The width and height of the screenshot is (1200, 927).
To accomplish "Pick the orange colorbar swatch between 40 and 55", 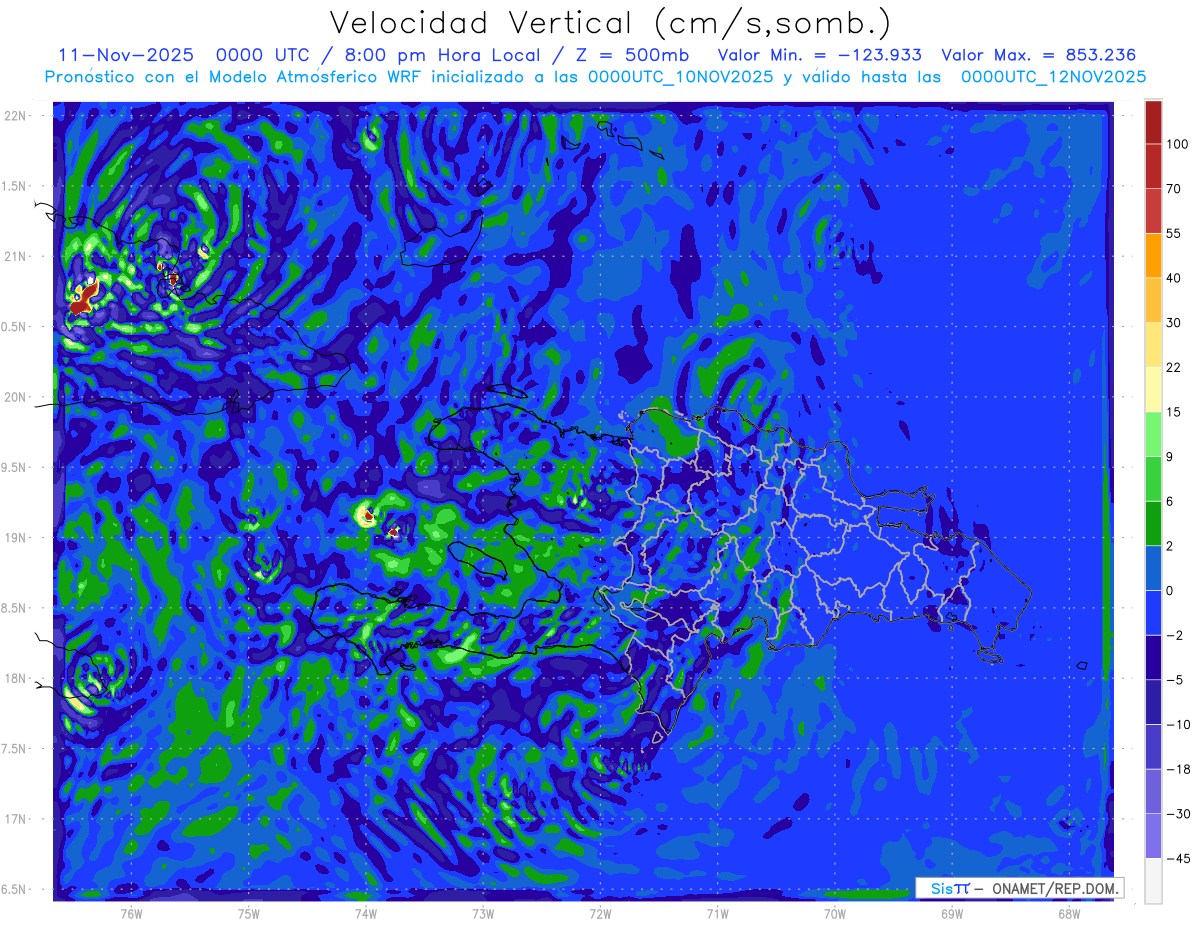I will click(1153, 255).
